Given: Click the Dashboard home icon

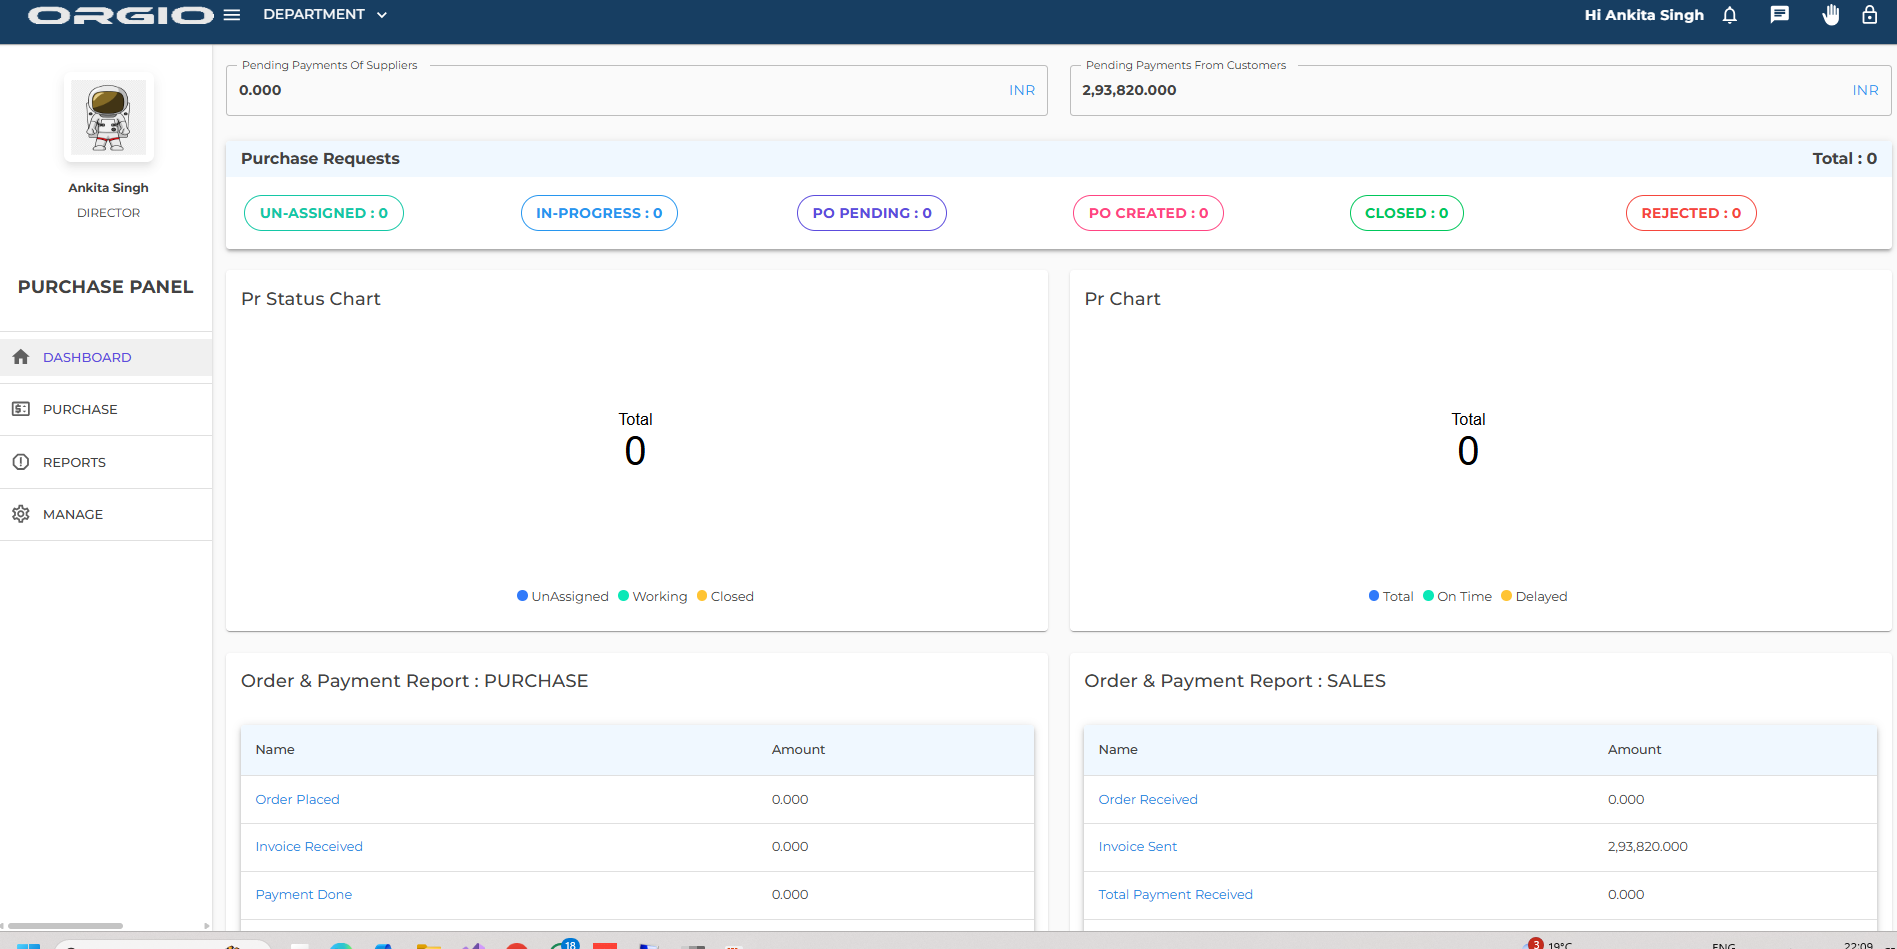Looking at the screenshot, I should [21, 357].
